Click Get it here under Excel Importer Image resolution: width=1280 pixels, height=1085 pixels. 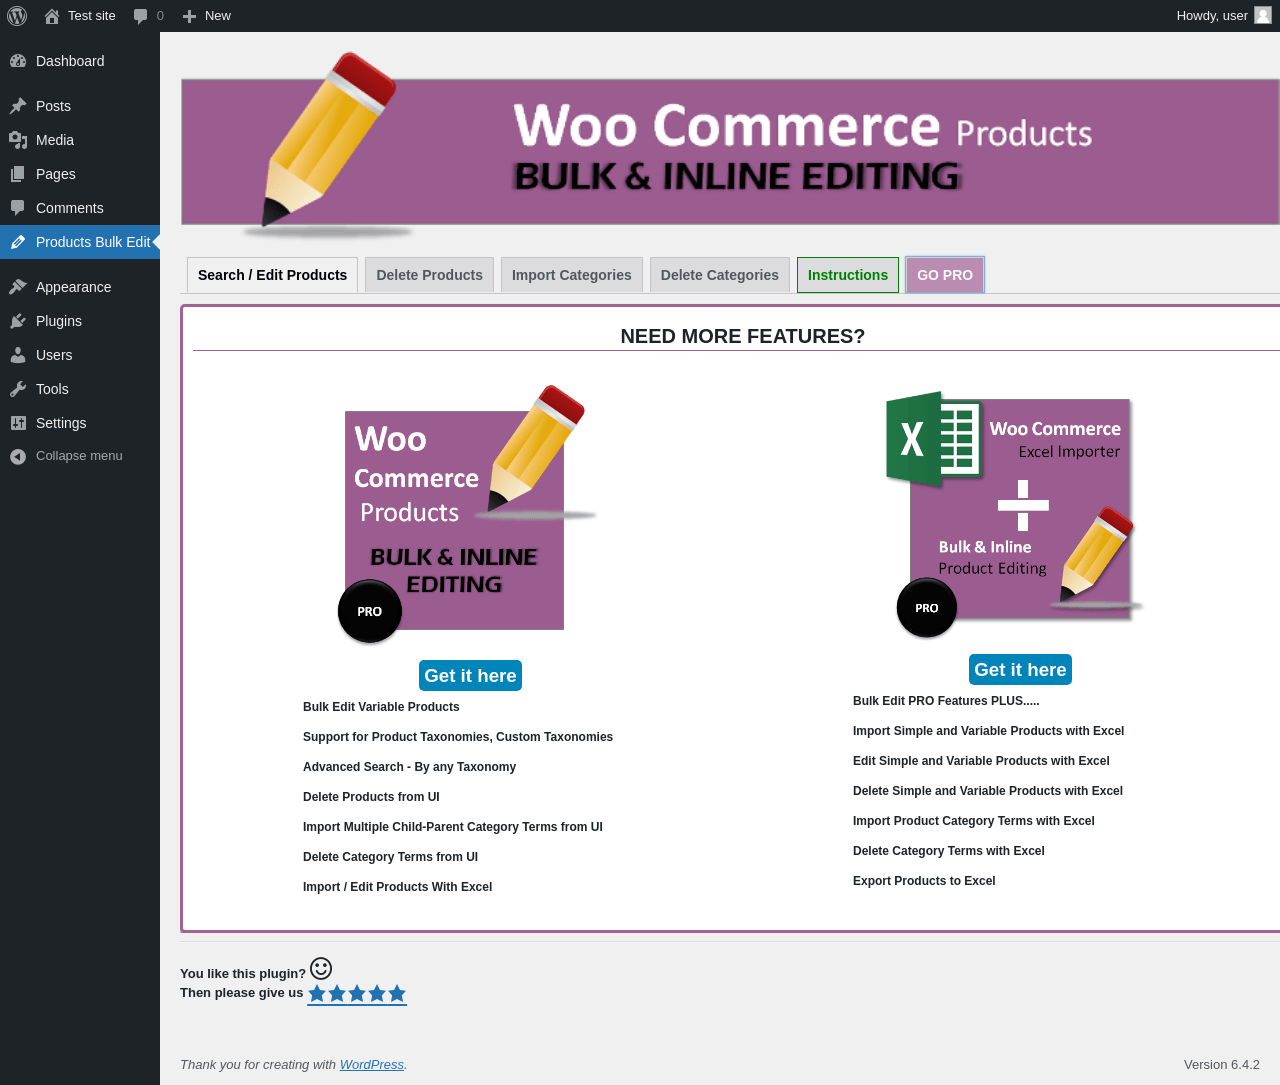1020,670
